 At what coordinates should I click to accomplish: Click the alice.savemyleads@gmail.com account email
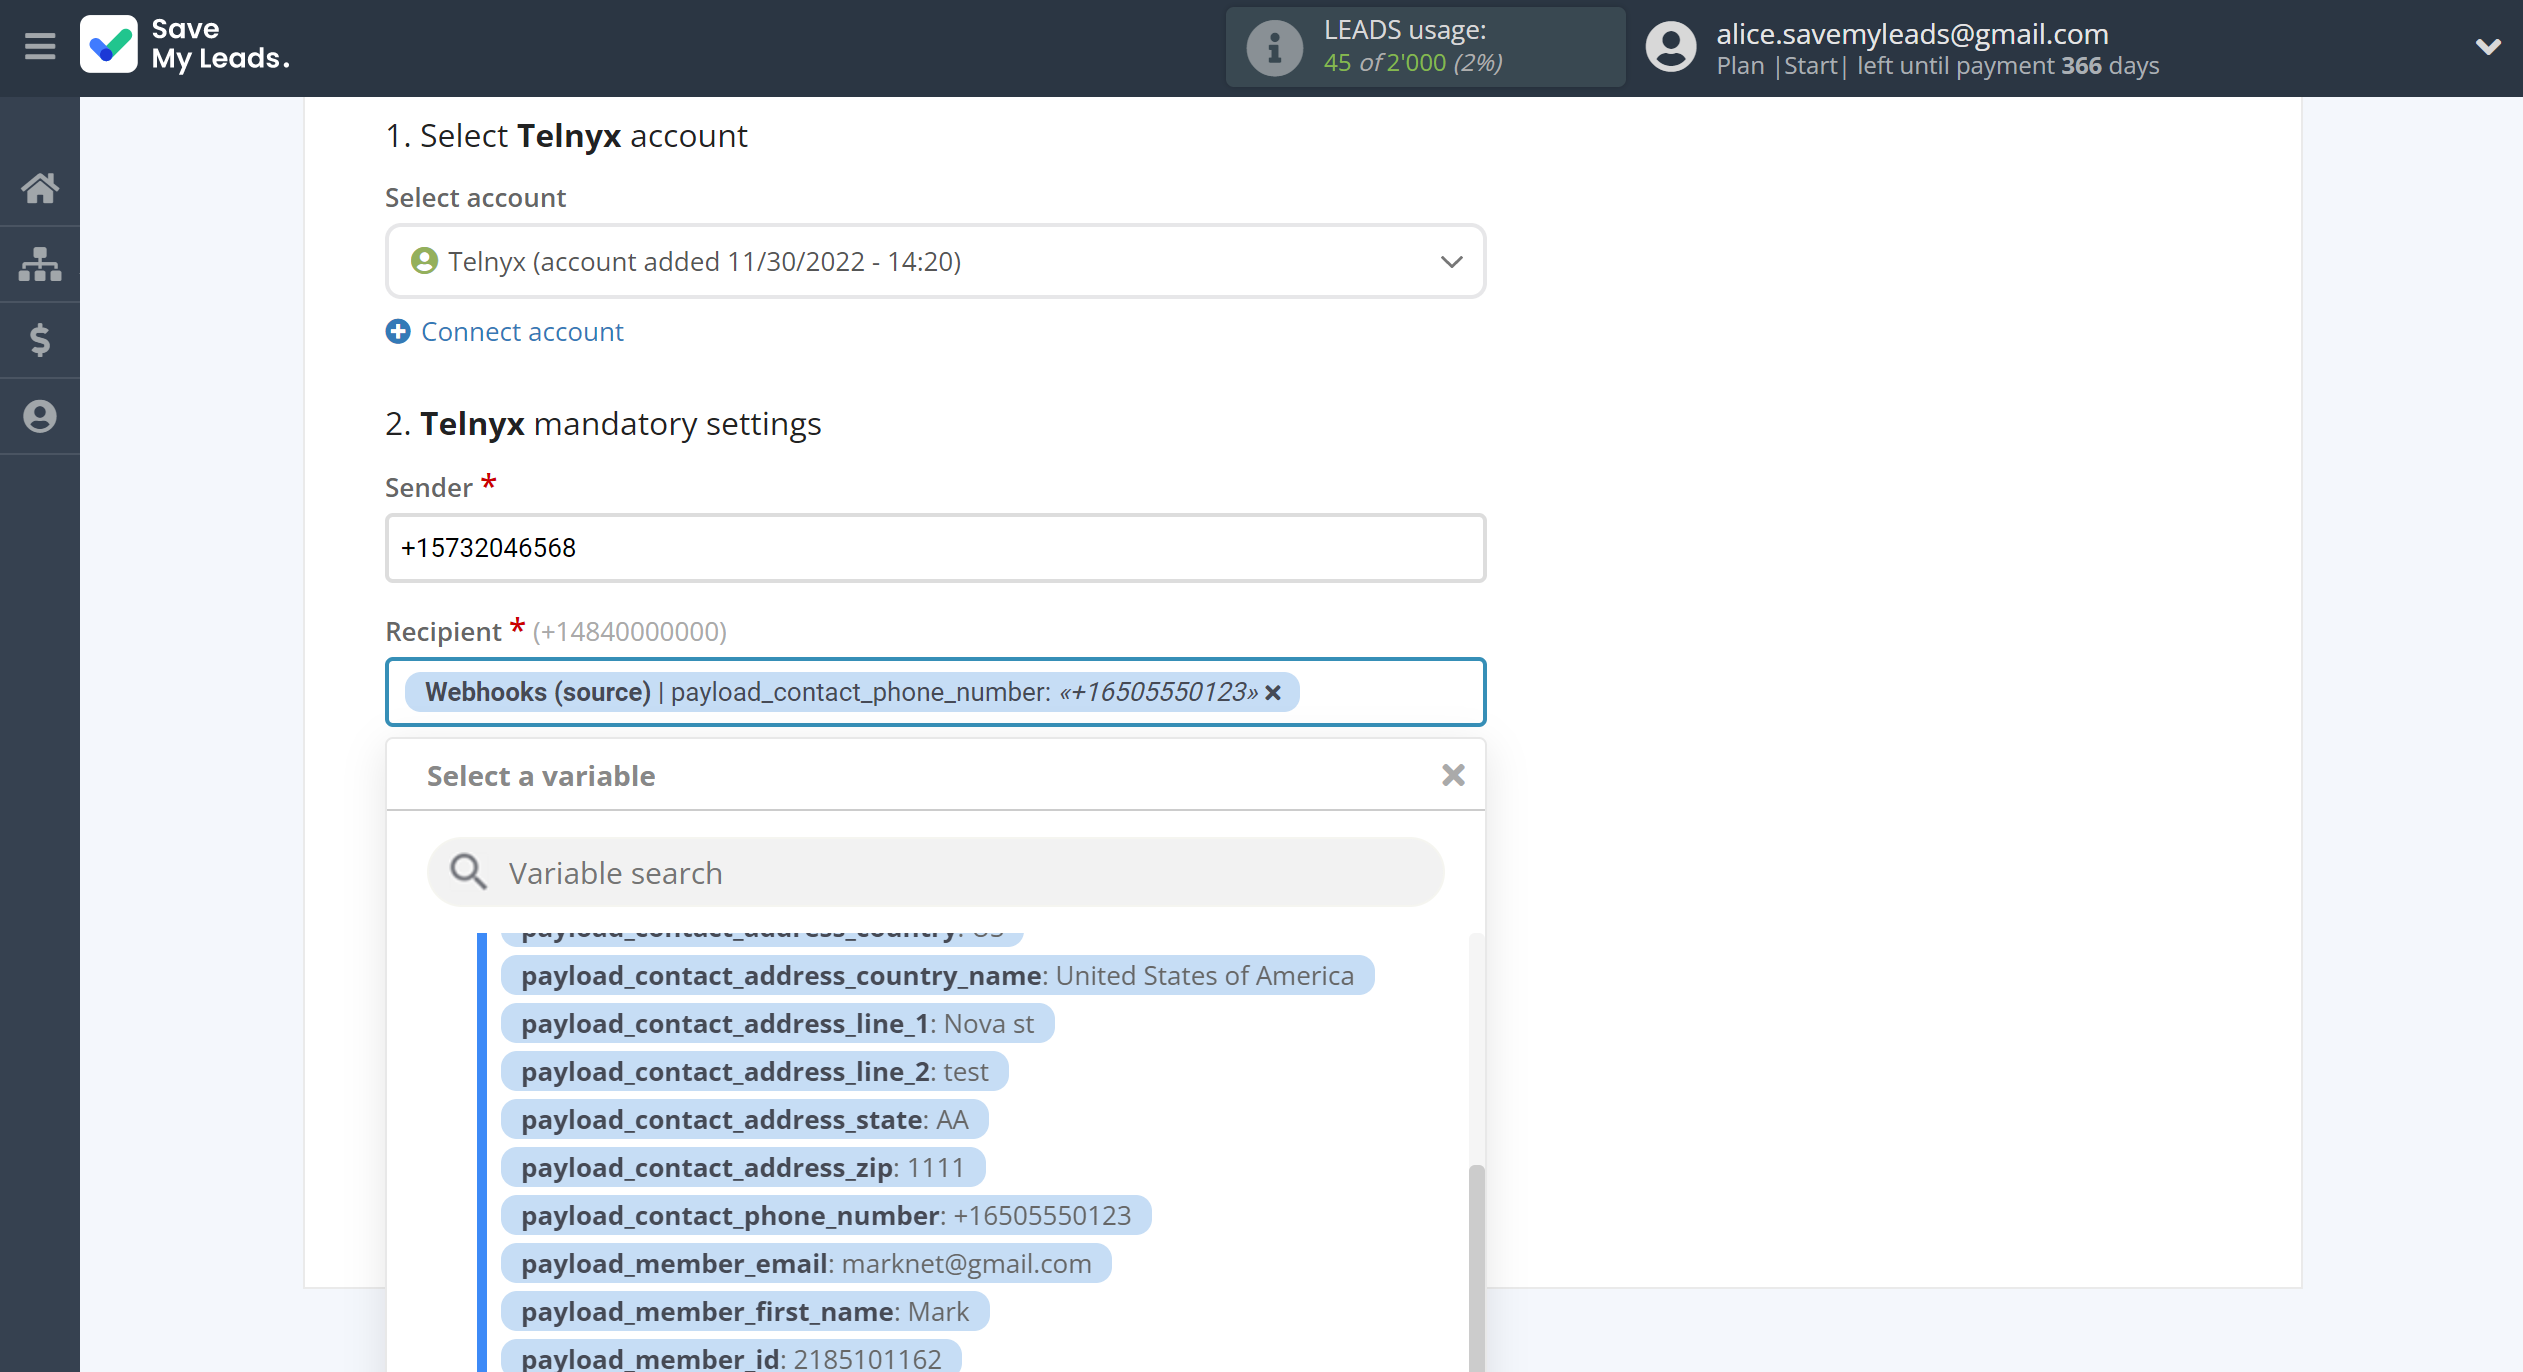pyautogui.click(x=1912, y=34)
